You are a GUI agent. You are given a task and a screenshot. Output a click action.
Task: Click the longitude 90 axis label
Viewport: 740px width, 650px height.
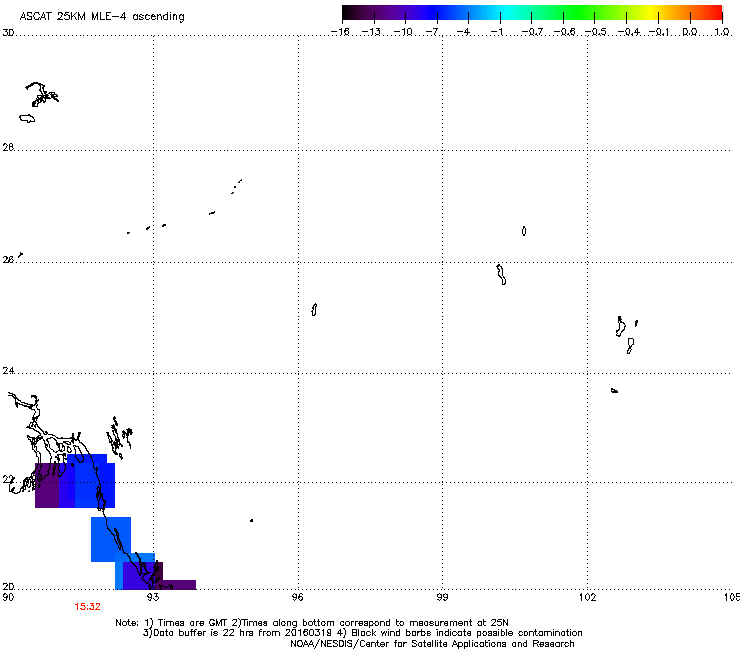tap(8, 597)
